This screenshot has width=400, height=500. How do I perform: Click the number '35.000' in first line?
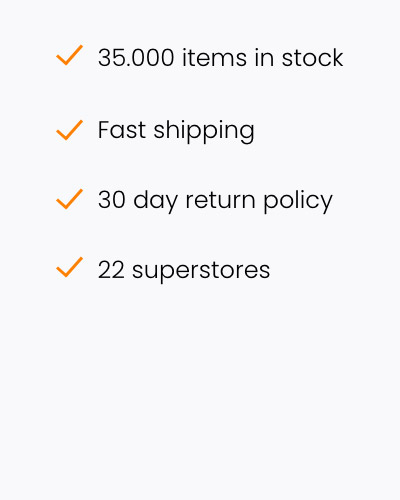pos(136,58)
